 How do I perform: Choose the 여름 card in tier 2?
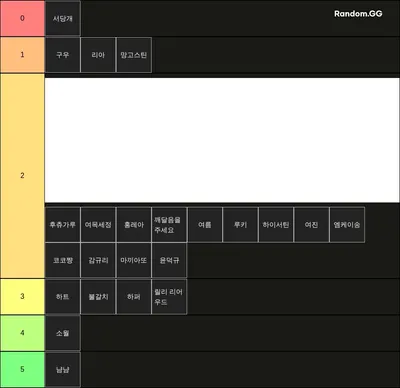(205, 225)
